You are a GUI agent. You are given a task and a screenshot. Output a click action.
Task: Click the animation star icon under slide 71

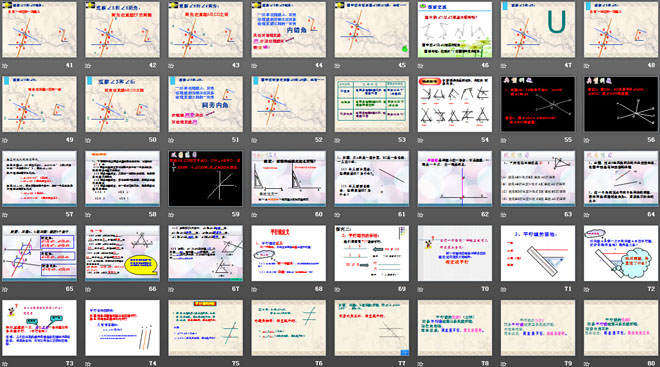[x=504, y=290]
